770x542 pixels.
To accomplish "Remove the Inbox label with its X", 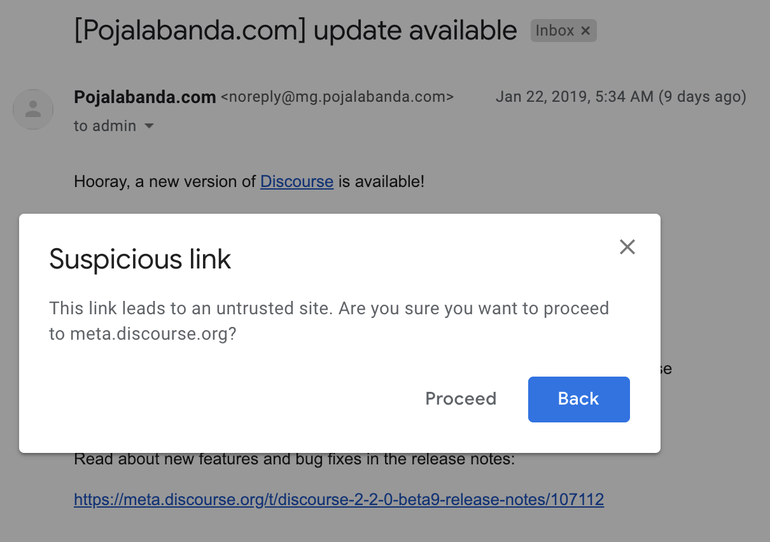I will [x=587, y=31].
